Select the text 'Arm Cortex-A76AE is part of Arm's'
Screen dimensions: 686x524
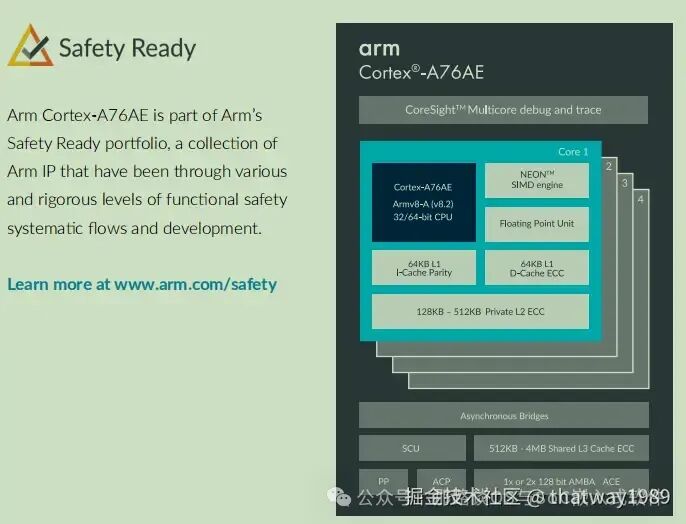tap(135, 115)
